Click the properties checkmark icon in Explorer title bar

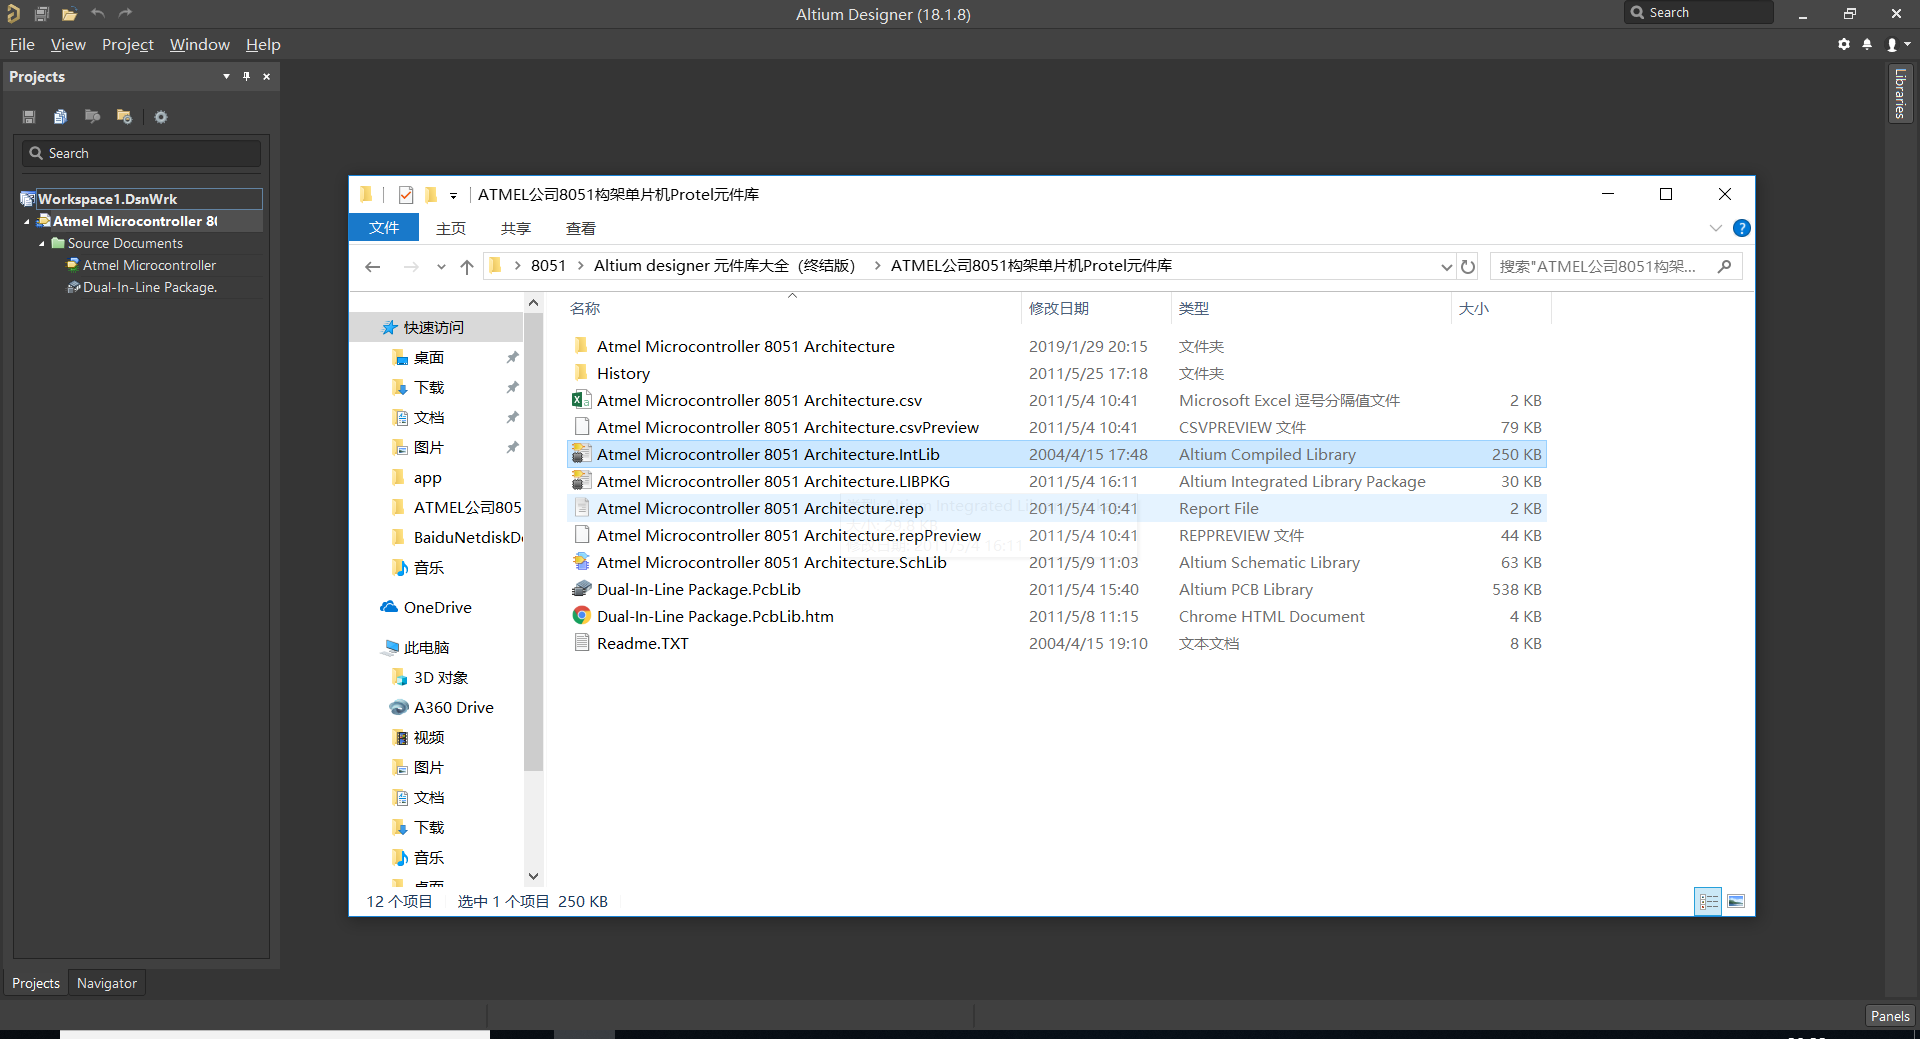(406, 195)
